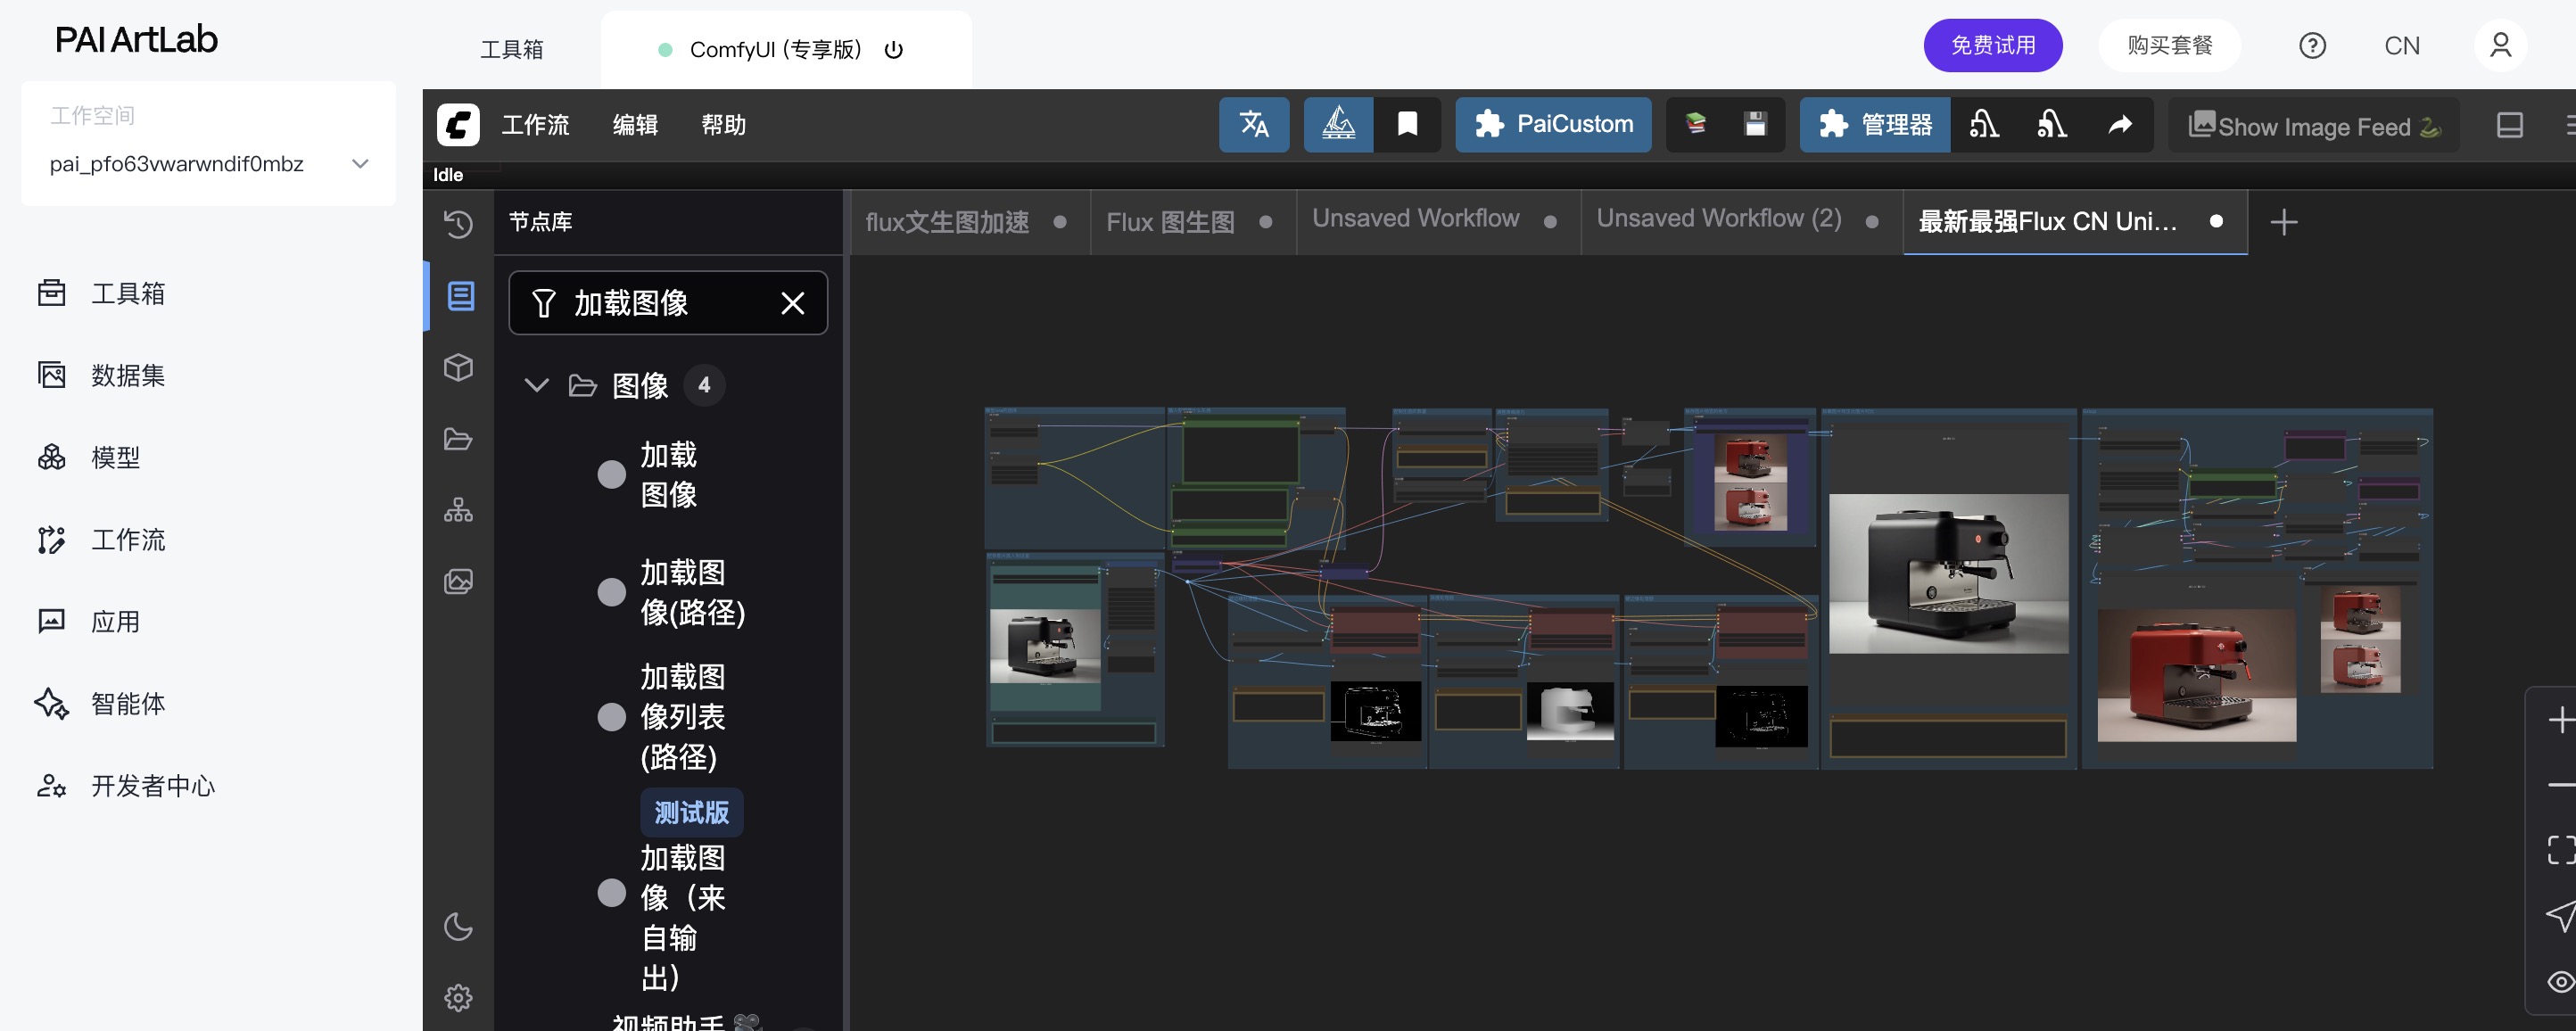Open the PaiCustom button
Screen dimensions: 2576x1031
1552,125
